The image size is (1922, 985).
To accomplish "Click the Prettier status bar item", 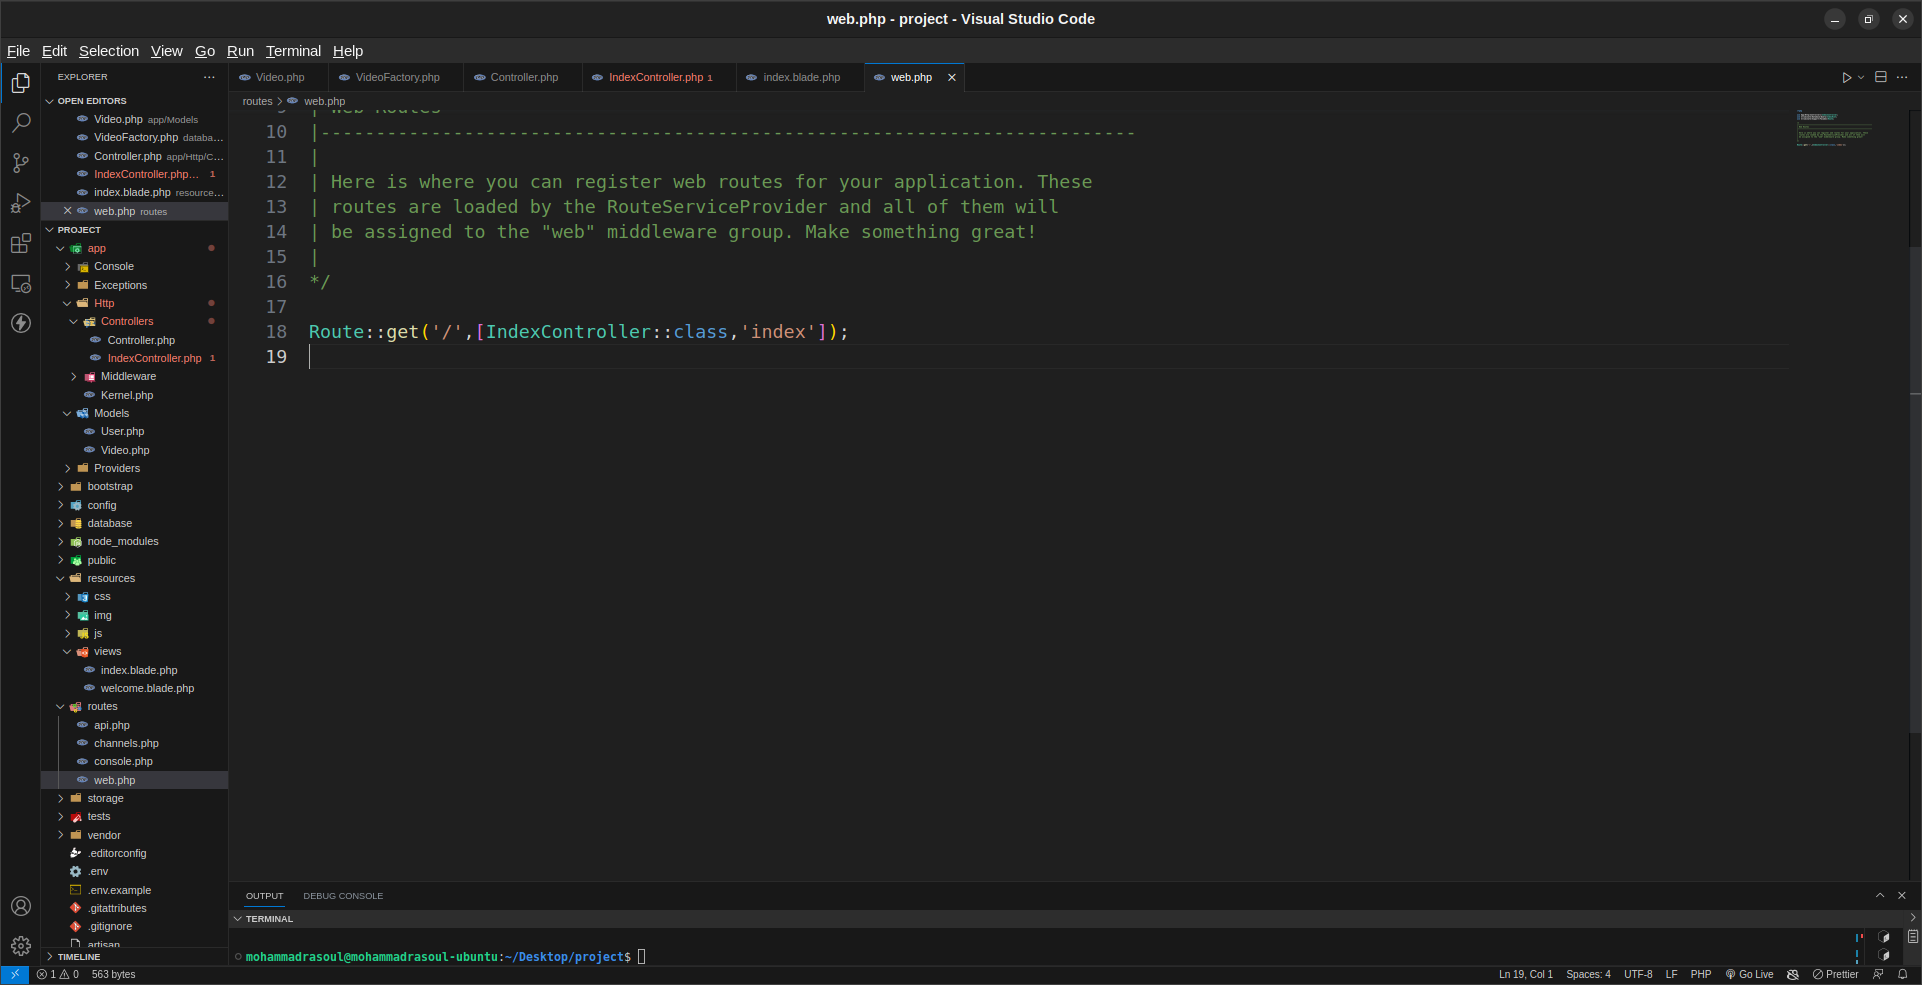I will (1835, 974).
